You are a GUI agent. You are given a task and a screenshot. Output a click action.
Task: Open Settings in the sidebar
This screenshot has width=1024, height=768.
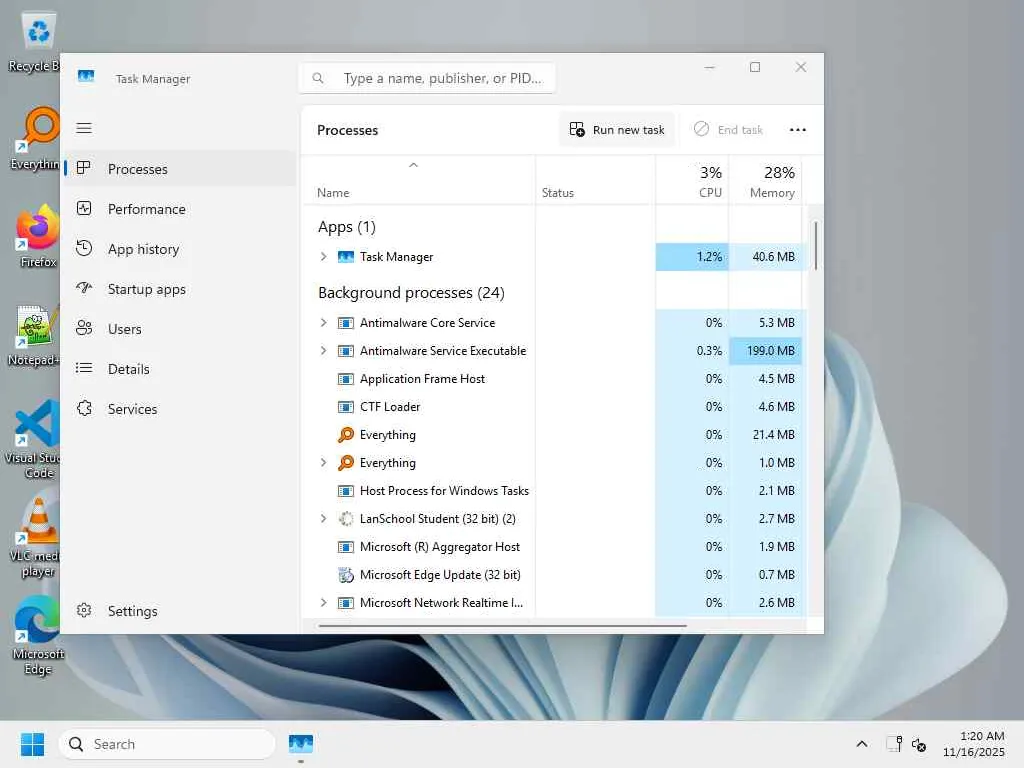click(180, 611)
